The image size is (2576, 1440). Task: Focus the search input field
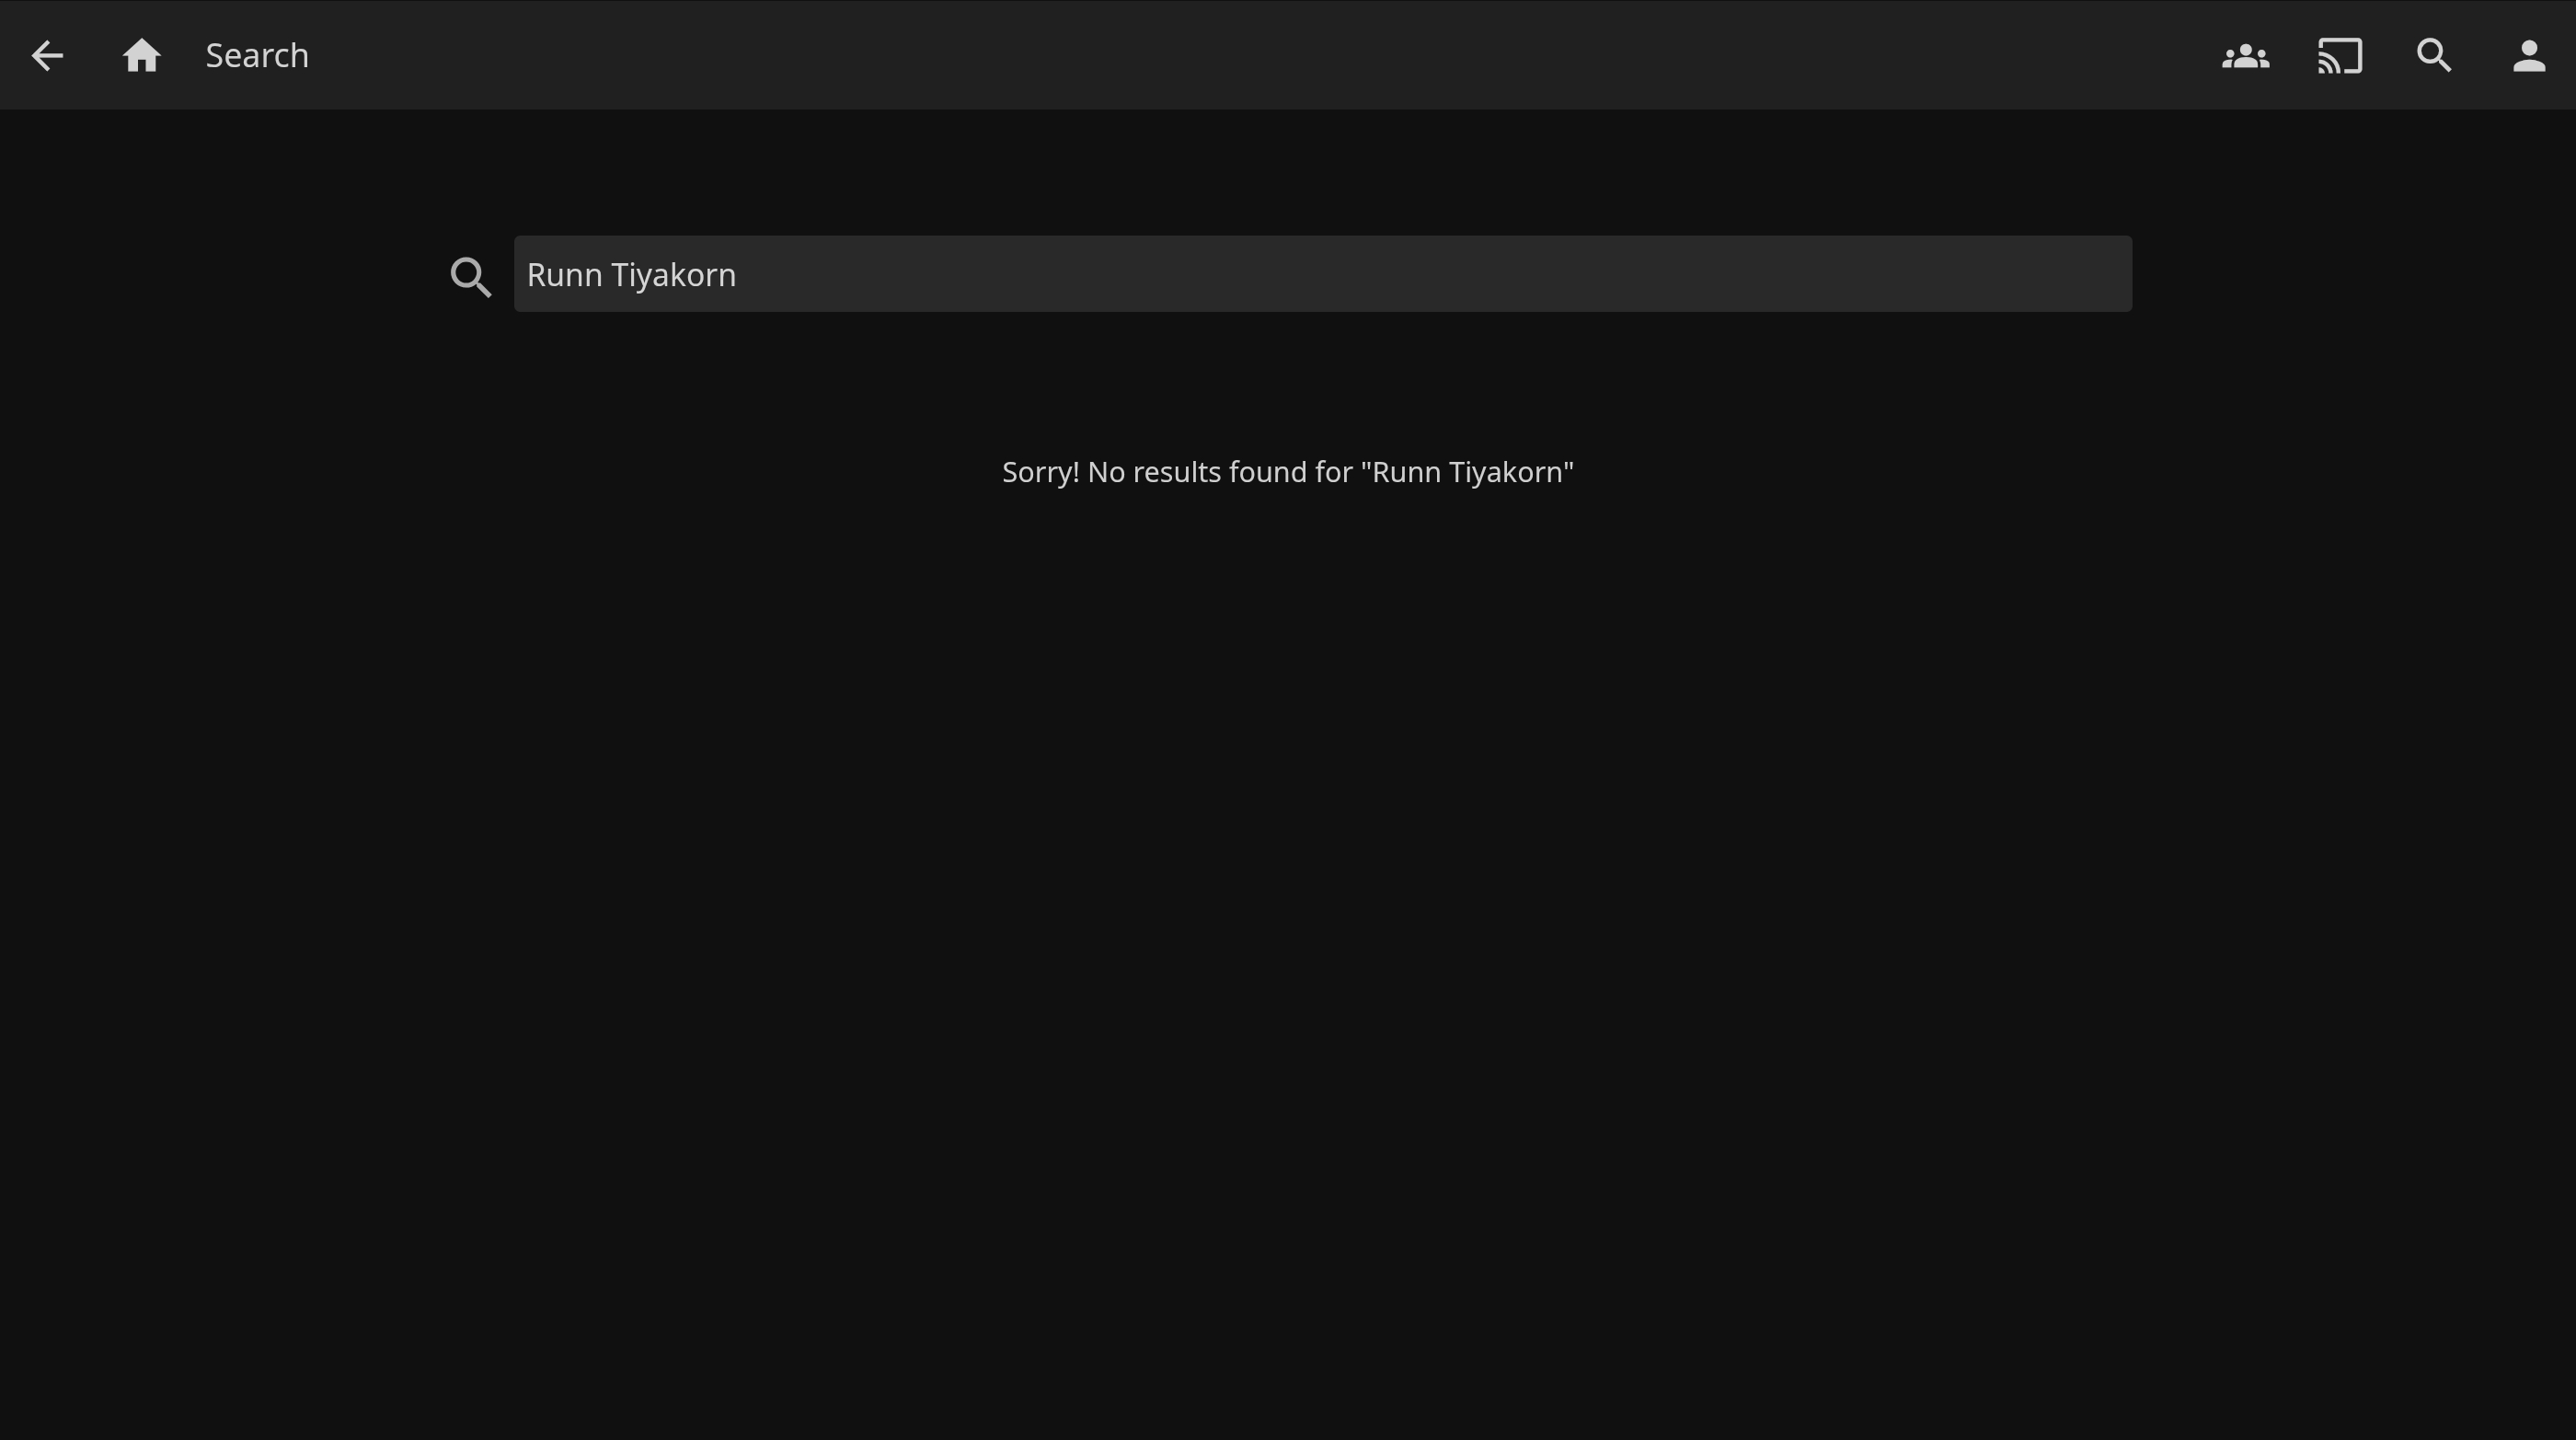pyautogui.click(x=1322, y=274)
